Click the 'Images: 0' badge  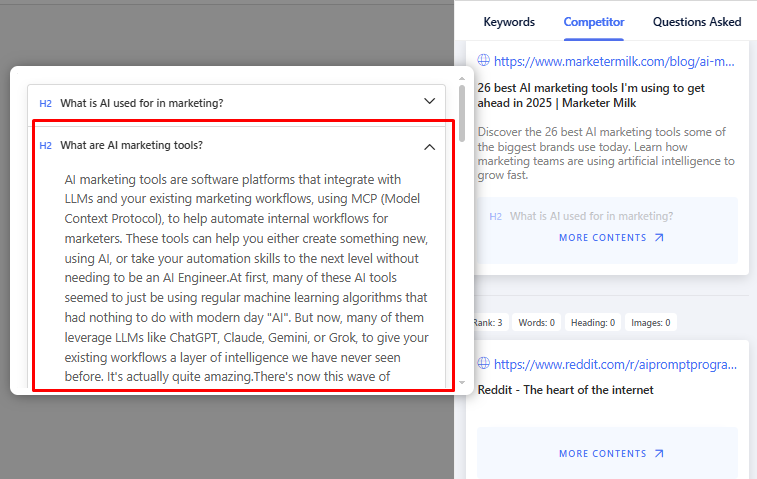[650, 323]
